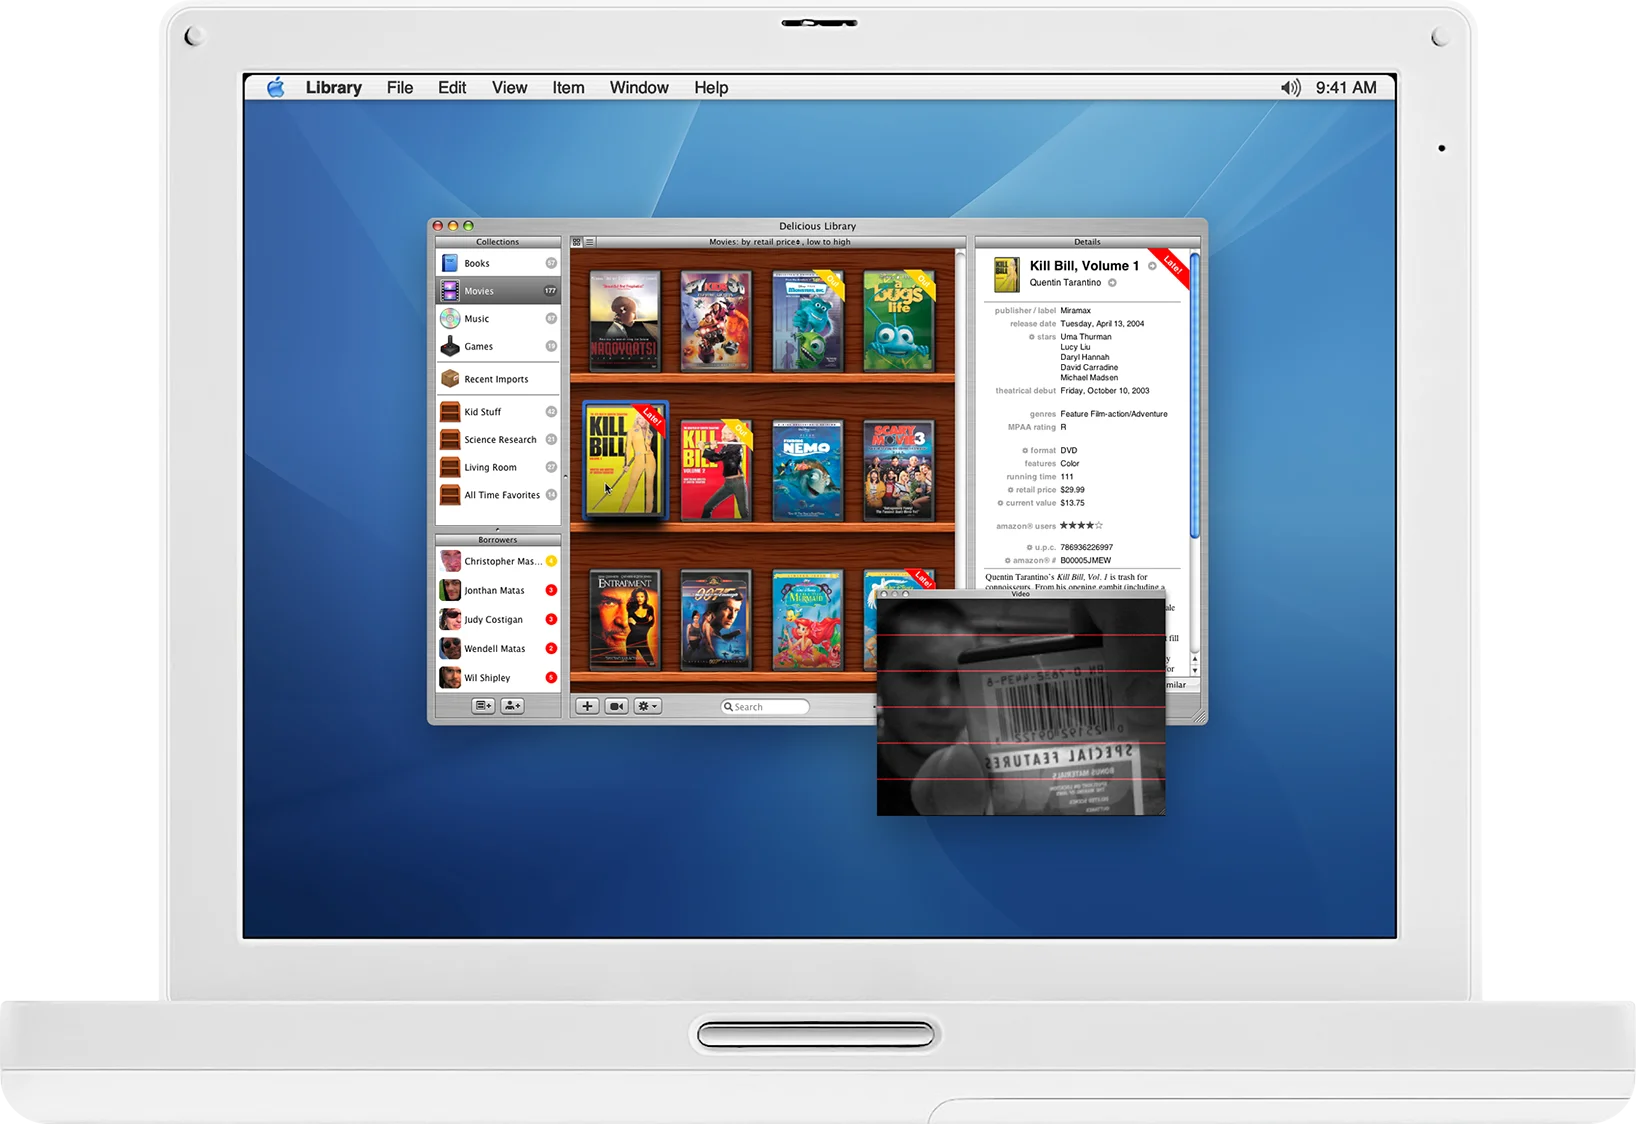Image resolution: width=1636 pixels, height=1124 pixels.
Task: Open the View menu
Action: [510, 88]
